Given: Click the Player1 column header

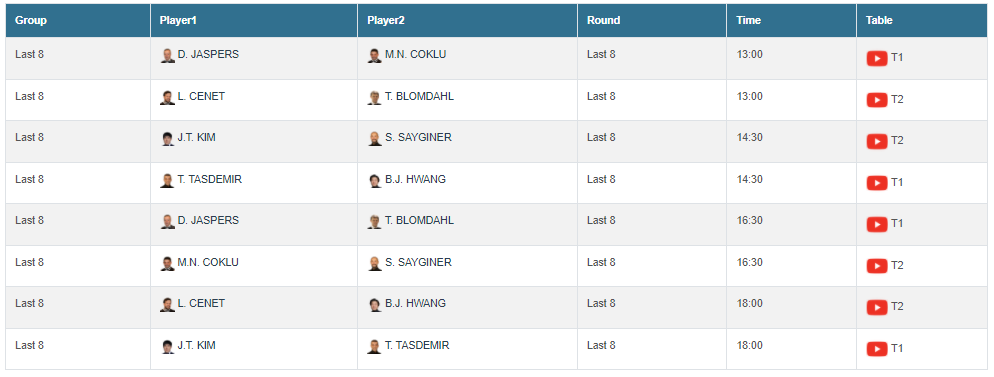Looking at the screenshot, I should click(x=178, y=20).
